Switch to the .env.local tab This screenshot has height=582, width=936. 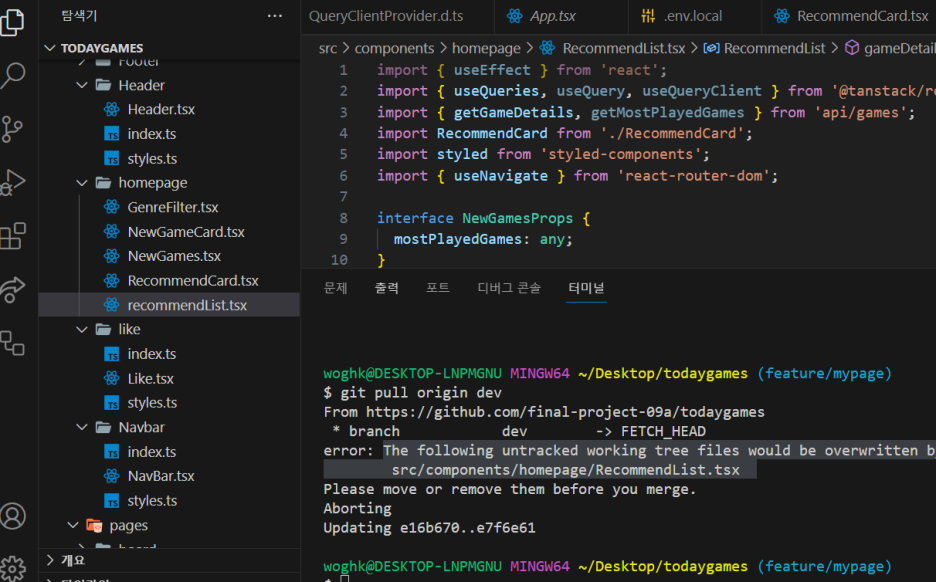[x=695, y=16]
